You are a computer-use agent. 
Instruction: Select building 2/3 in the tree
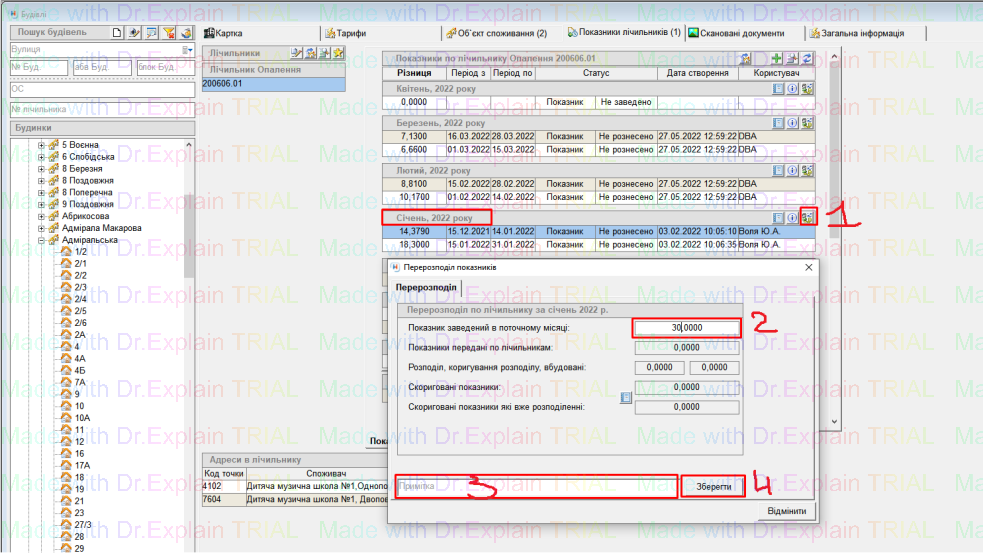tap(81, 287)
